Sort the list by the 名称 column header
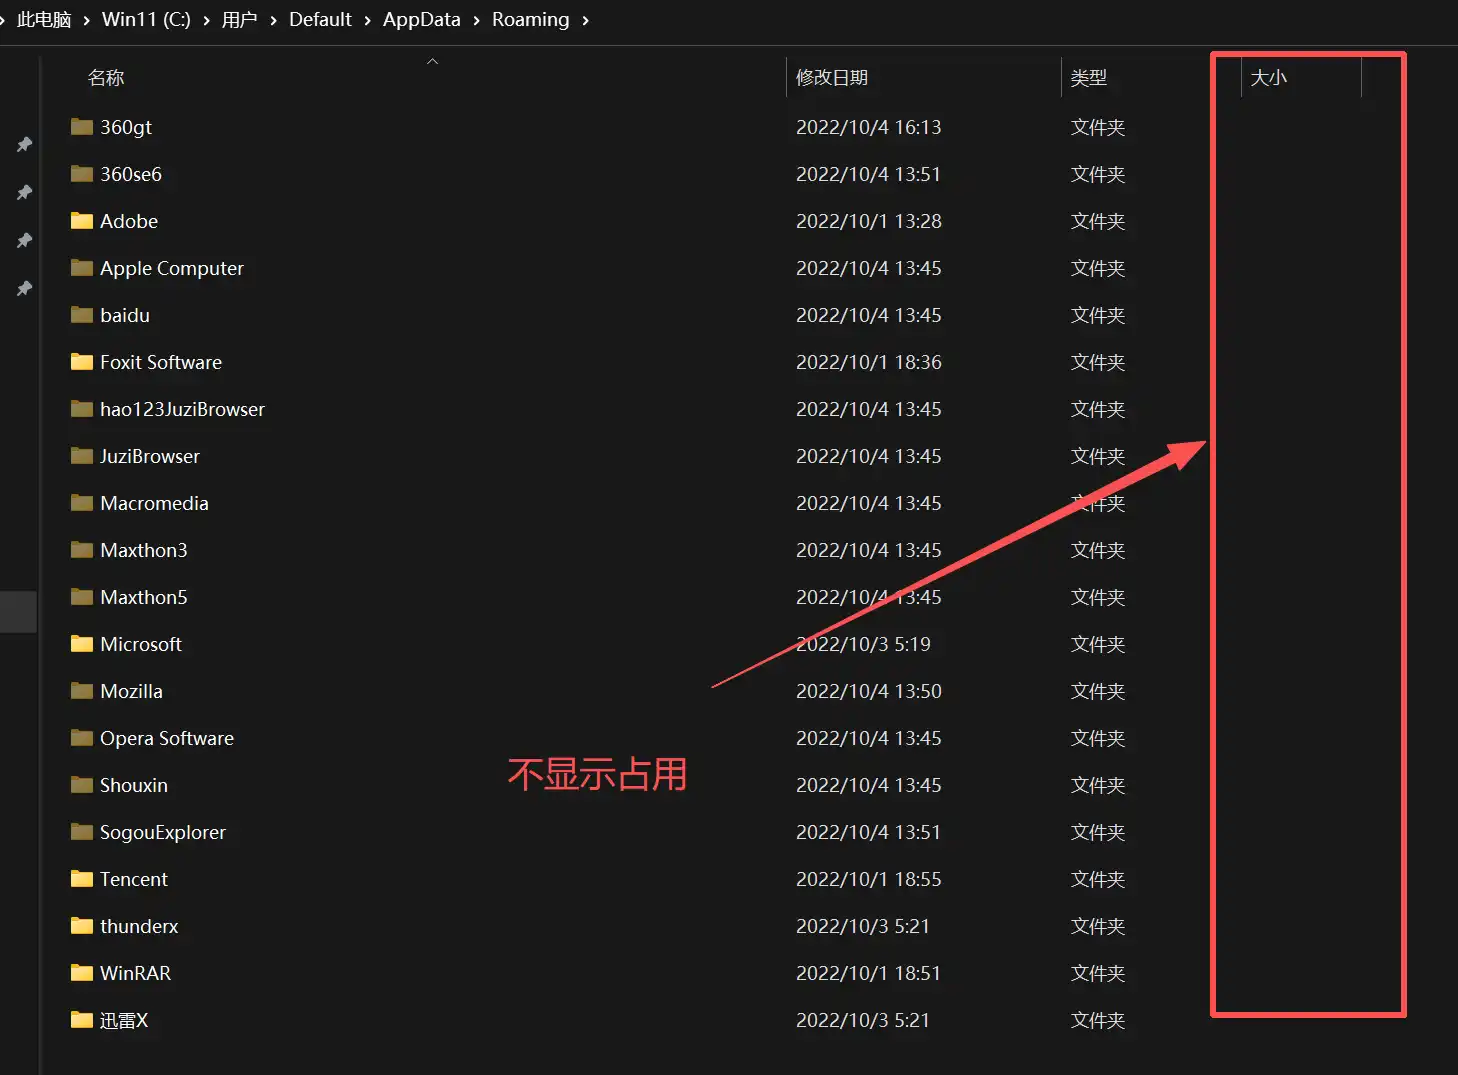 106,78
